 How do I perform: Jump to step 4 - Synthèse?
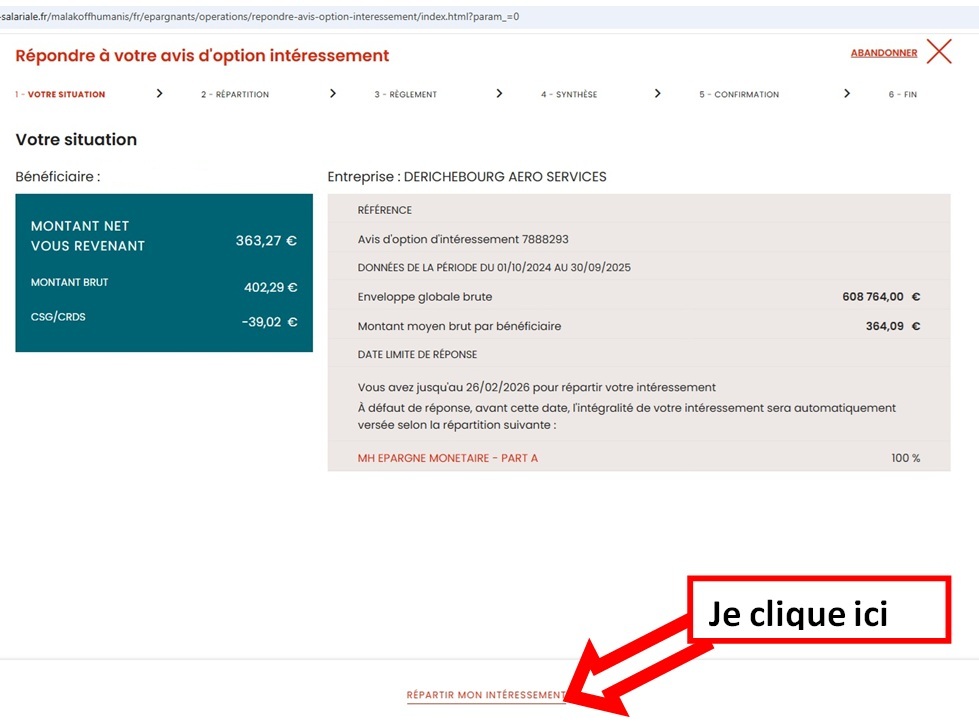coord(569,95)
